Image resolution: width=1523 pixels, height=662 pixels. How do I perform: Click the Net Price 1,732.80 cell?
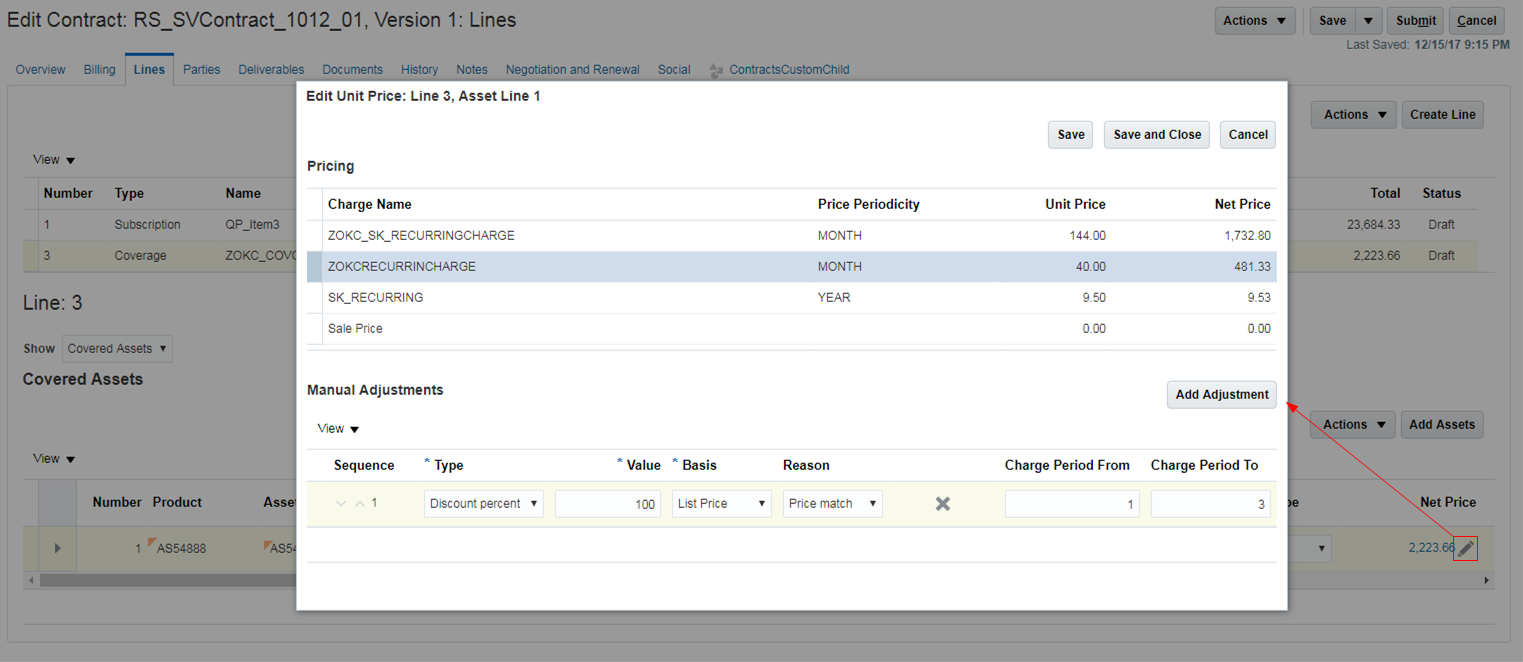[x=1247, y=236]
